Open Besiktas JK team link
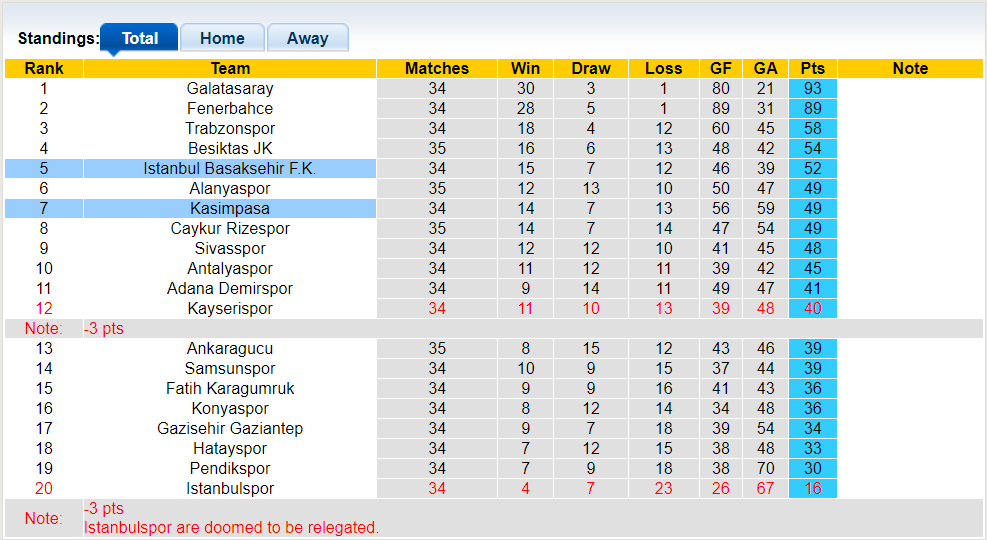This screenshot has width=987, height=540. click(230, 149)
